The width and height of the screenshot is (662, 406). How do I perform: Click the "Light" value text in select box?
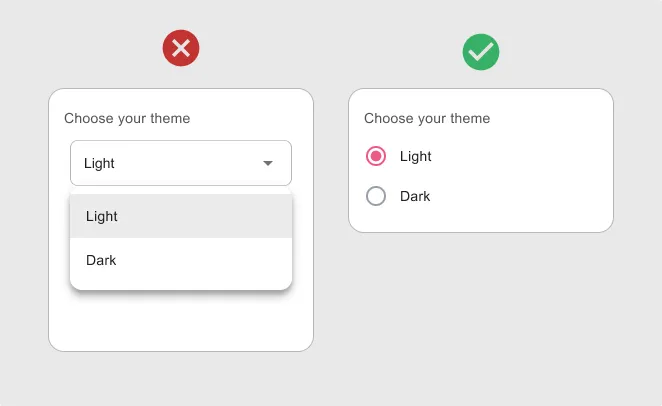tap(99, 164)
